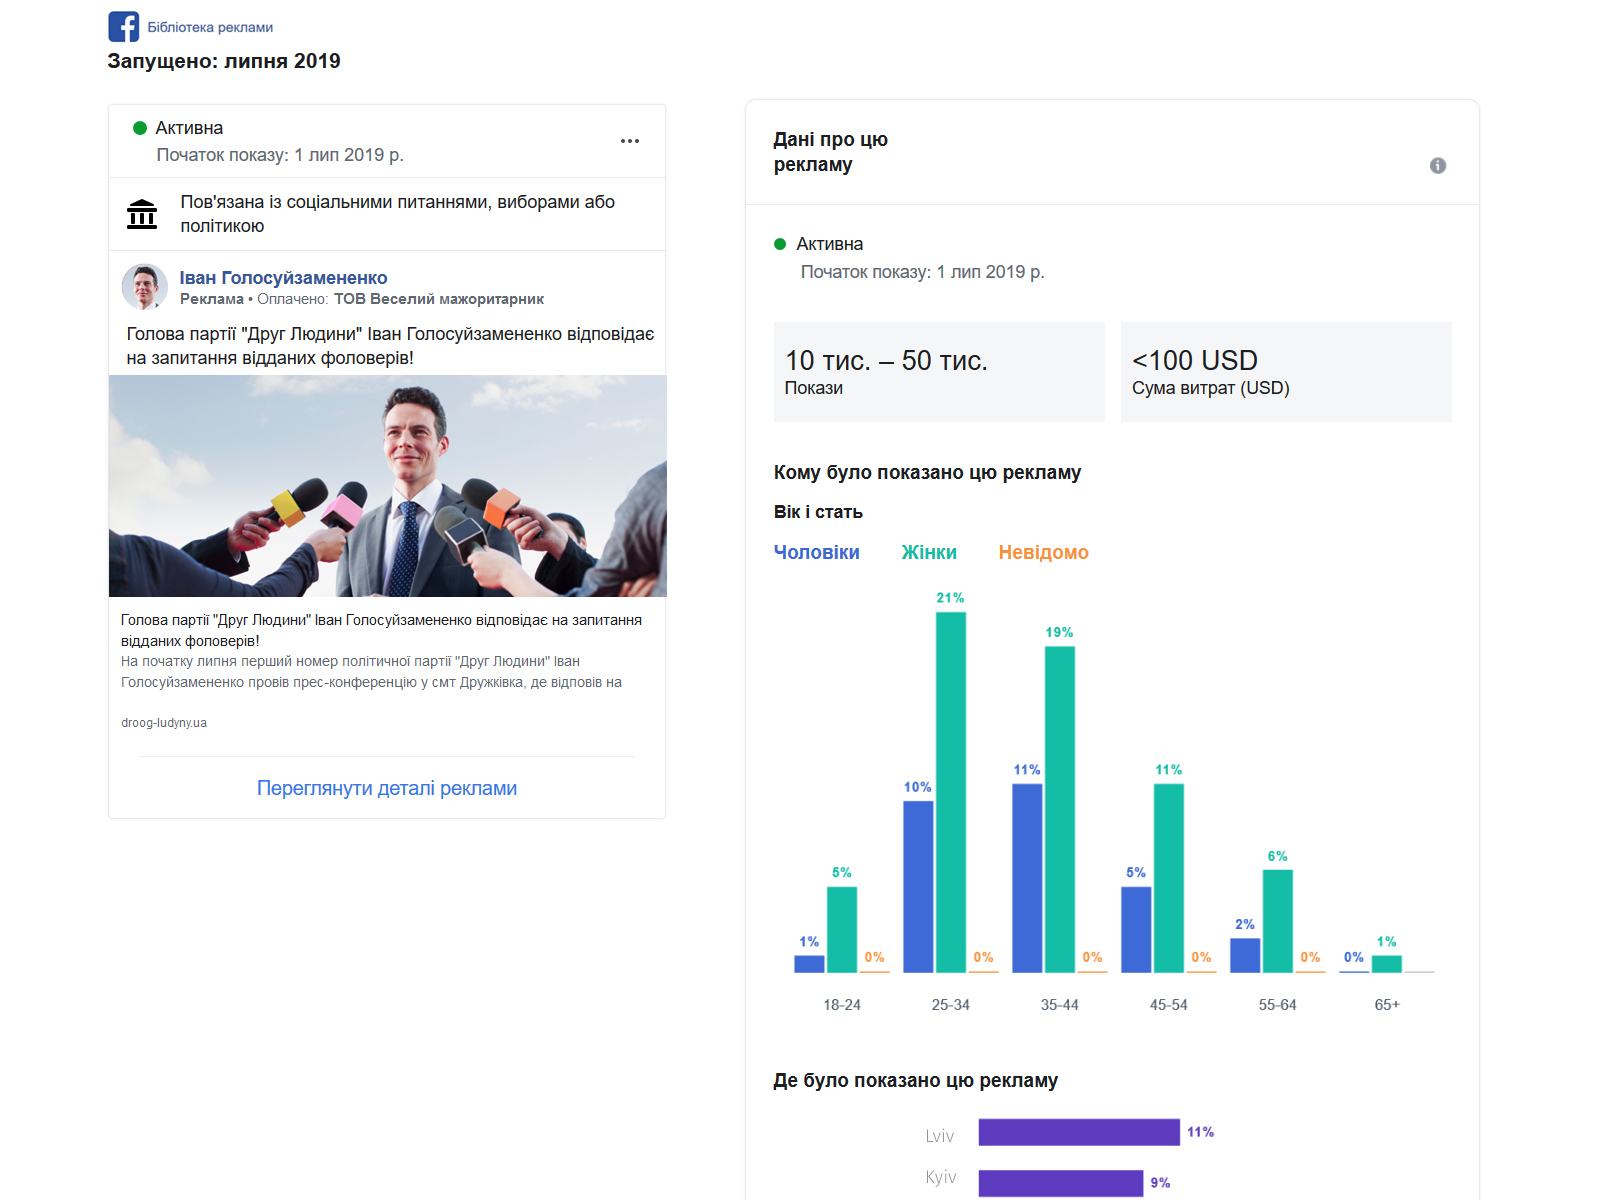Image resolution: width=1600 pixels, height=1200 pixels.
Task: Click the 10 тис. – 50 тис. impressions box
Action: 938,372
